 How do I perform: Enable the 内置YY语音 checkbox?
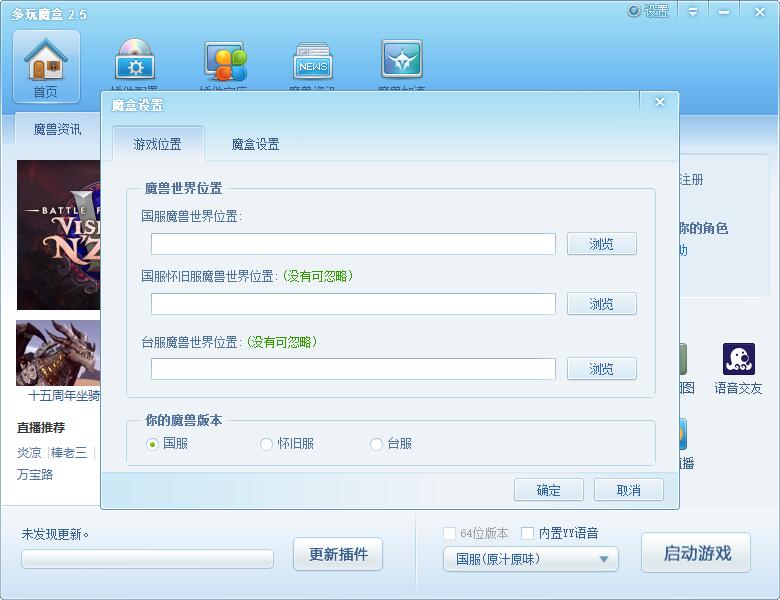click(528, 534)
